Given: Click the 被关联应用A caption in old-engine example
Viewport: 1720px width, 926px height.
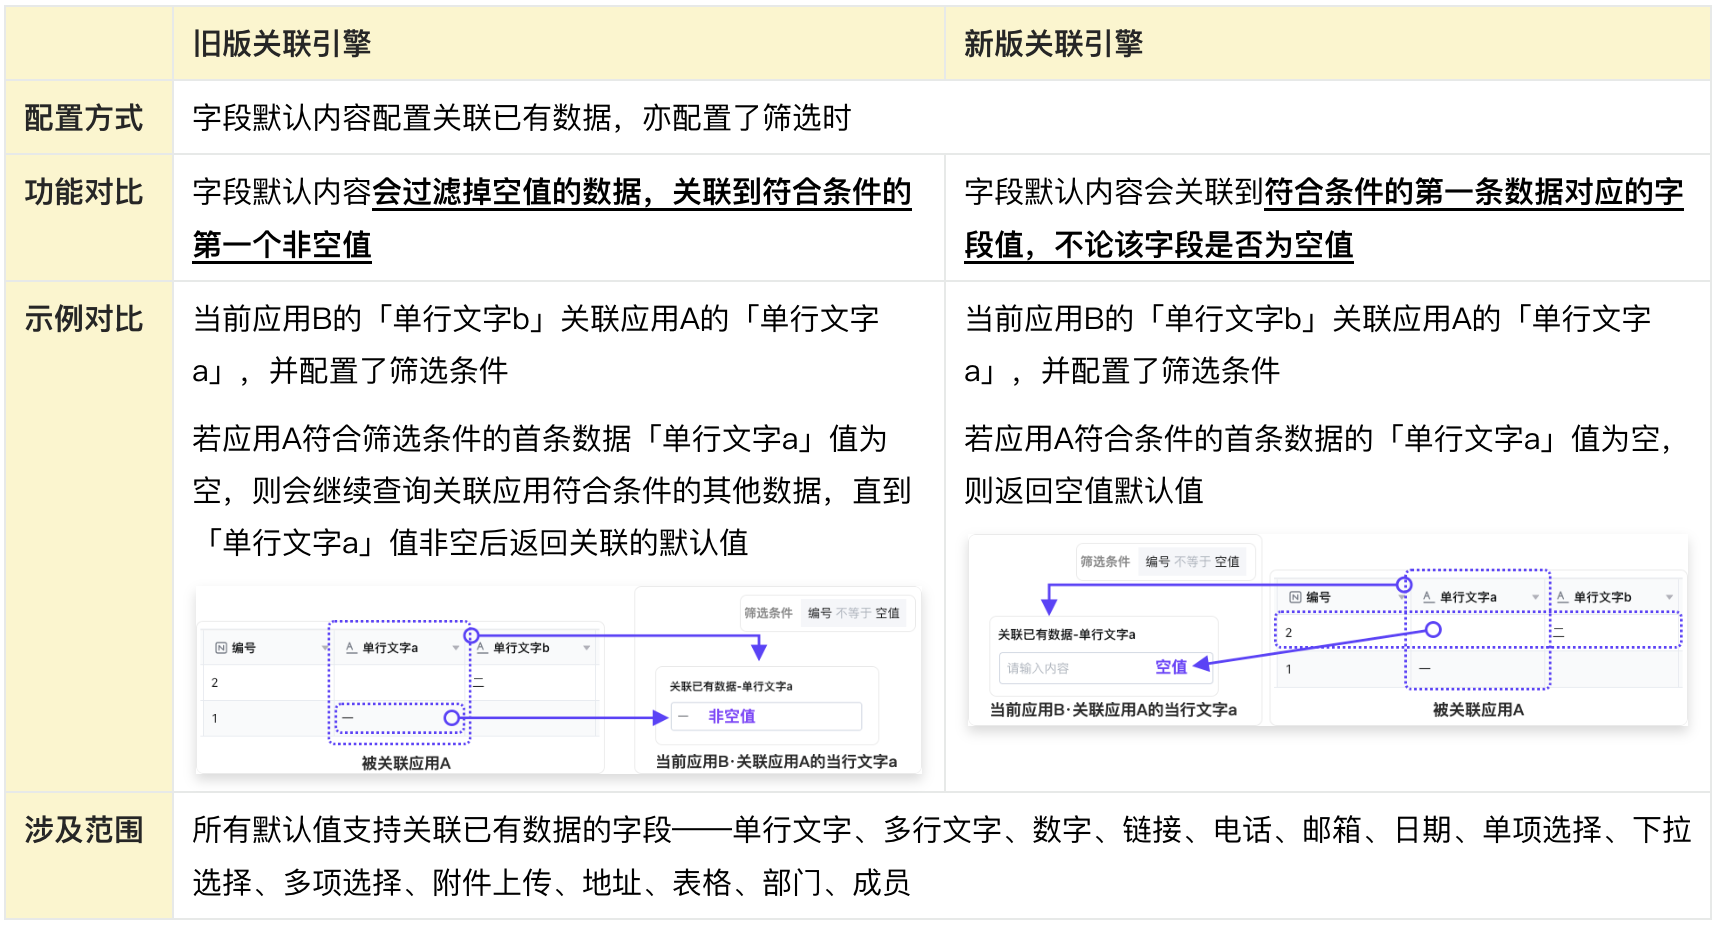Looking at the screenshot, I should (406, 763).
